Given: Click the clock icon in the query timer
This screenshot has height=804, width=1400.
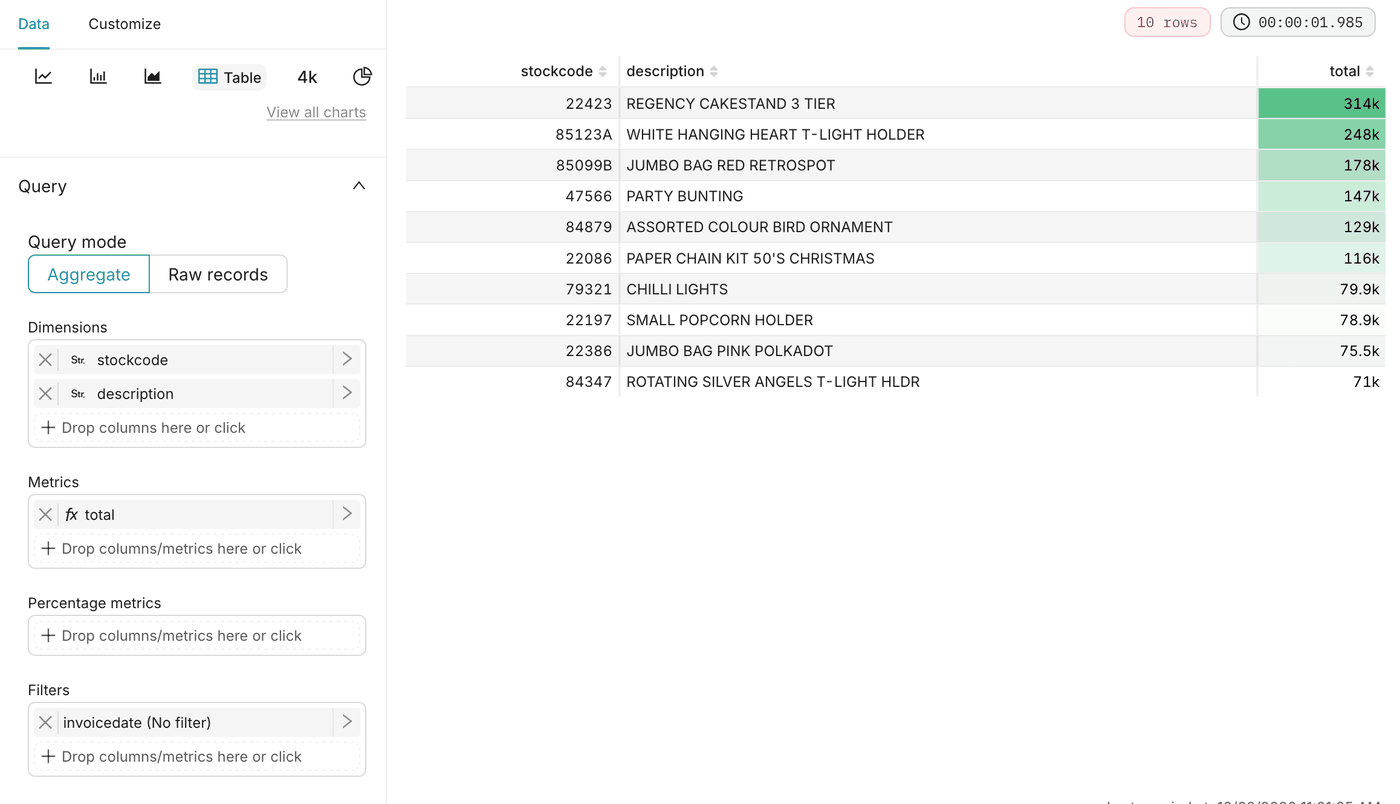Looking at the screenshot, I should click(x=1241, y=22).
